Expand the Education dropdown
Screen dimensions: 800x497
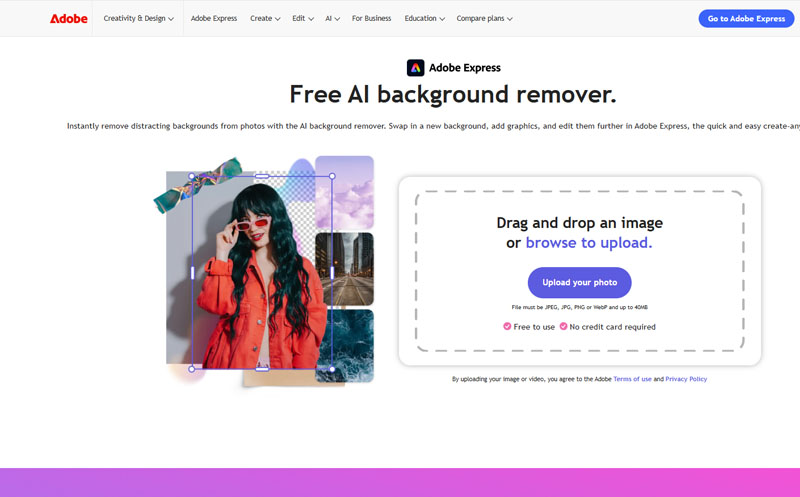tap(424, 18)
